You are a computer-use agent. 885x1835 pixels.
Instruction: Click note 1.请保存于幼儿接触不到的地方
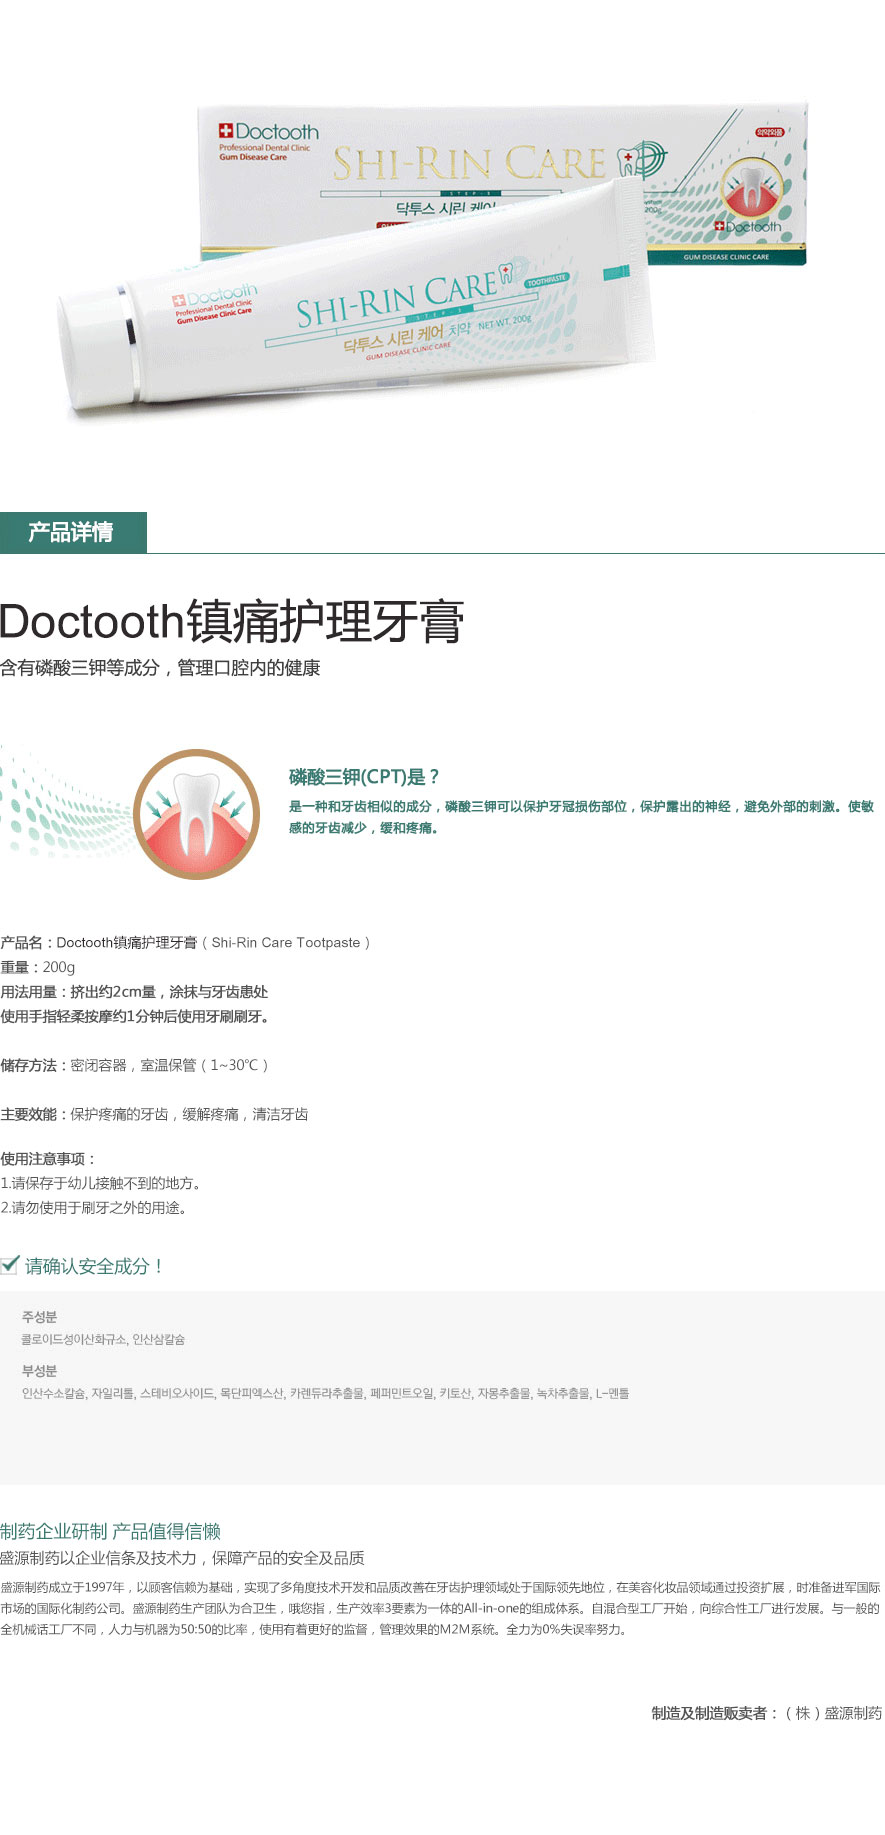point(103,1183)
